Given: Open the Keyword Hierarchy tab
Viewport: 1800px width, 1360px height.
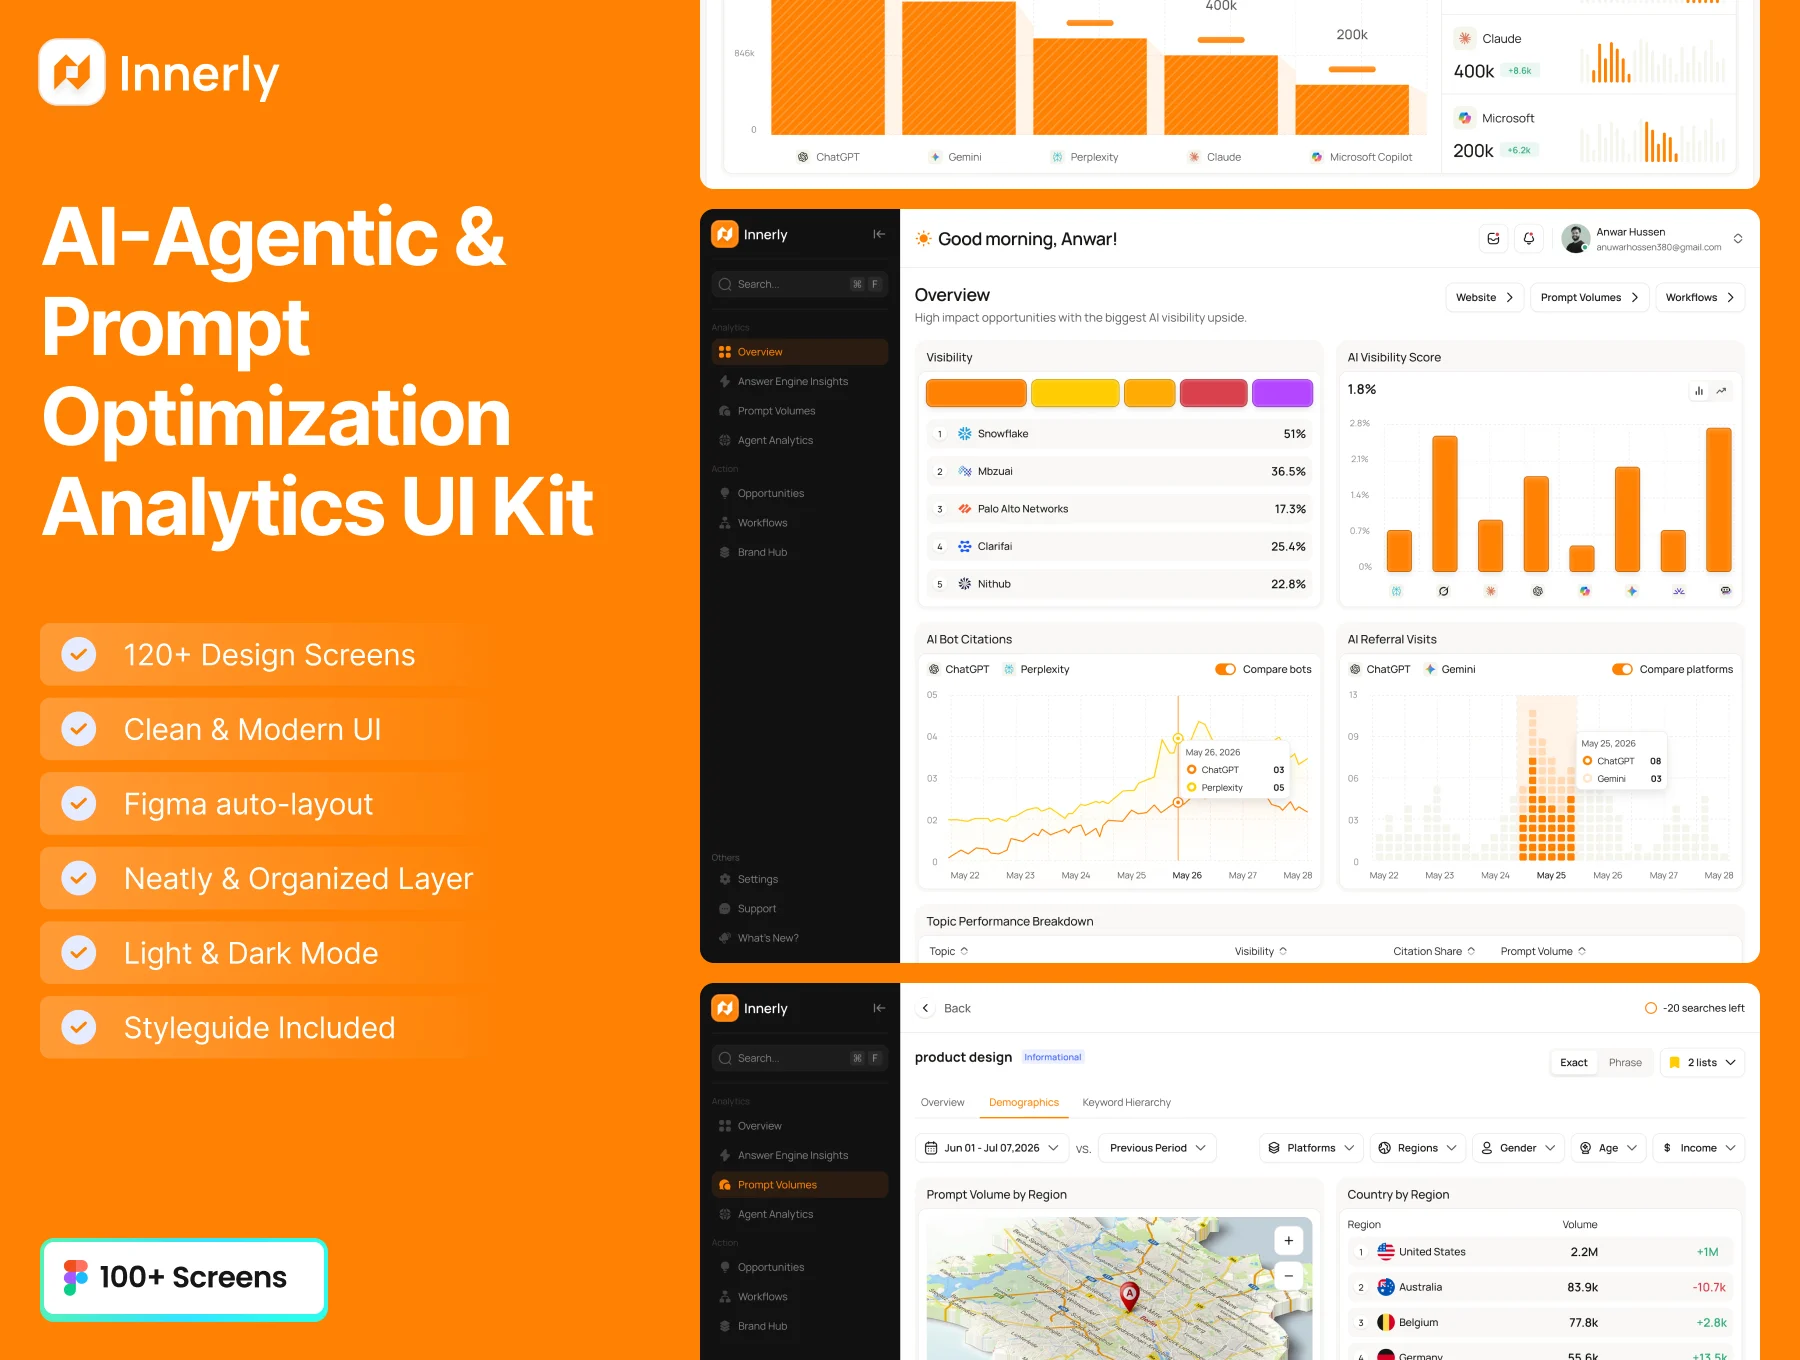Looking at the screenshot, I should [1126, 1102].
